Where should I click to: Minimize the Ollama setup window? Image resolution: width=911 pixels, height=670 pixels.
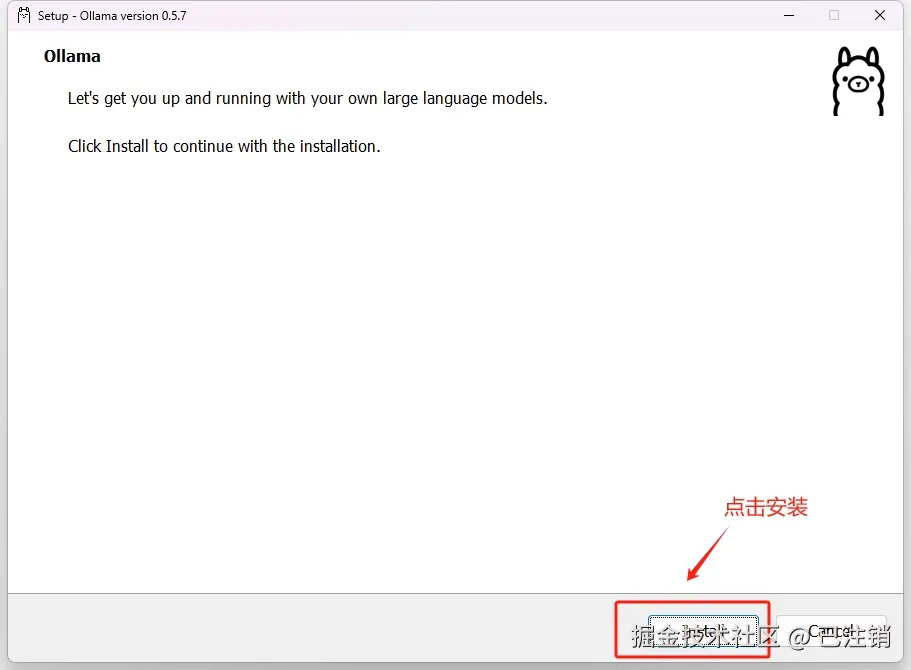pyautogui.click(x=788, y=16)
